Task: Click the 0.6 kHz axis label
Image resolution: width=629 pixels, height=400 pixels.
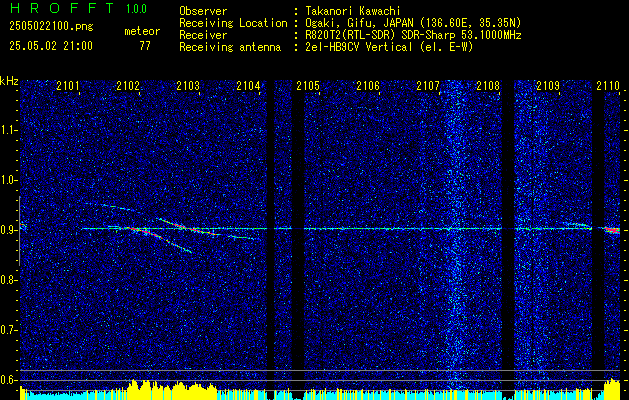Action: click(x=7, y=380)
